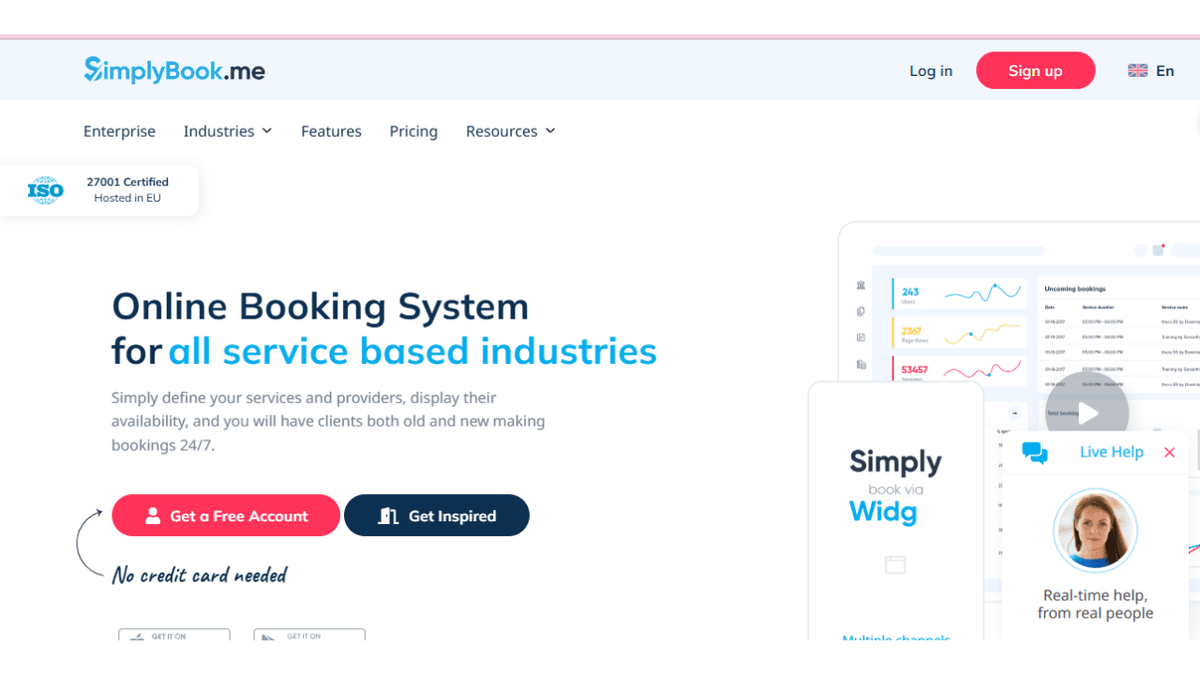Click the "Upcoming bookings" heading
The width and height of the screenshot is (1200, 675).
pos(1075,289)
